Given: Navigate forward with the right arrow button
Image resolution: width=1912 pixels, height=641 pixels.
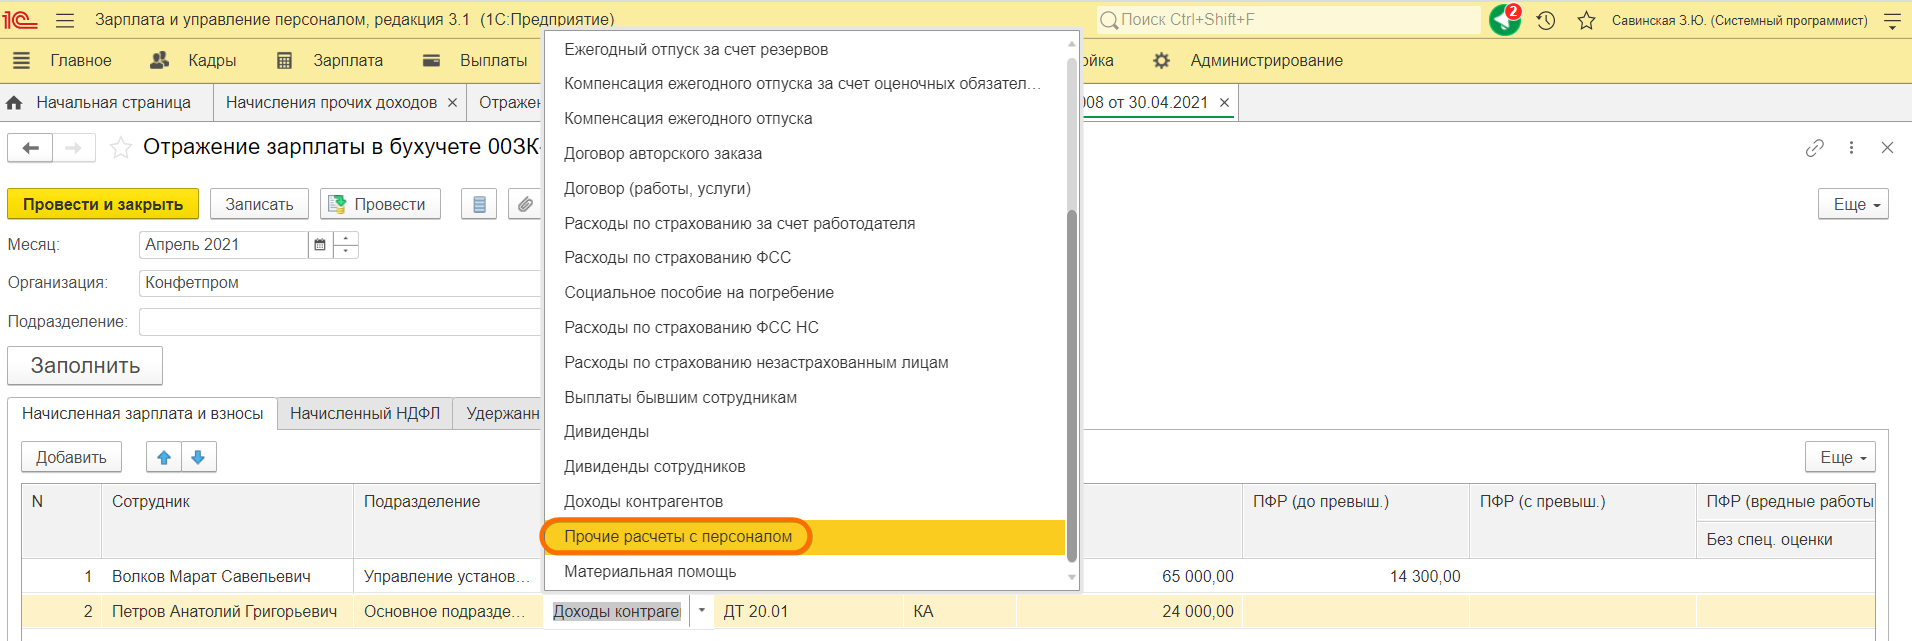Looking at the screenshot, I should 74,148.
